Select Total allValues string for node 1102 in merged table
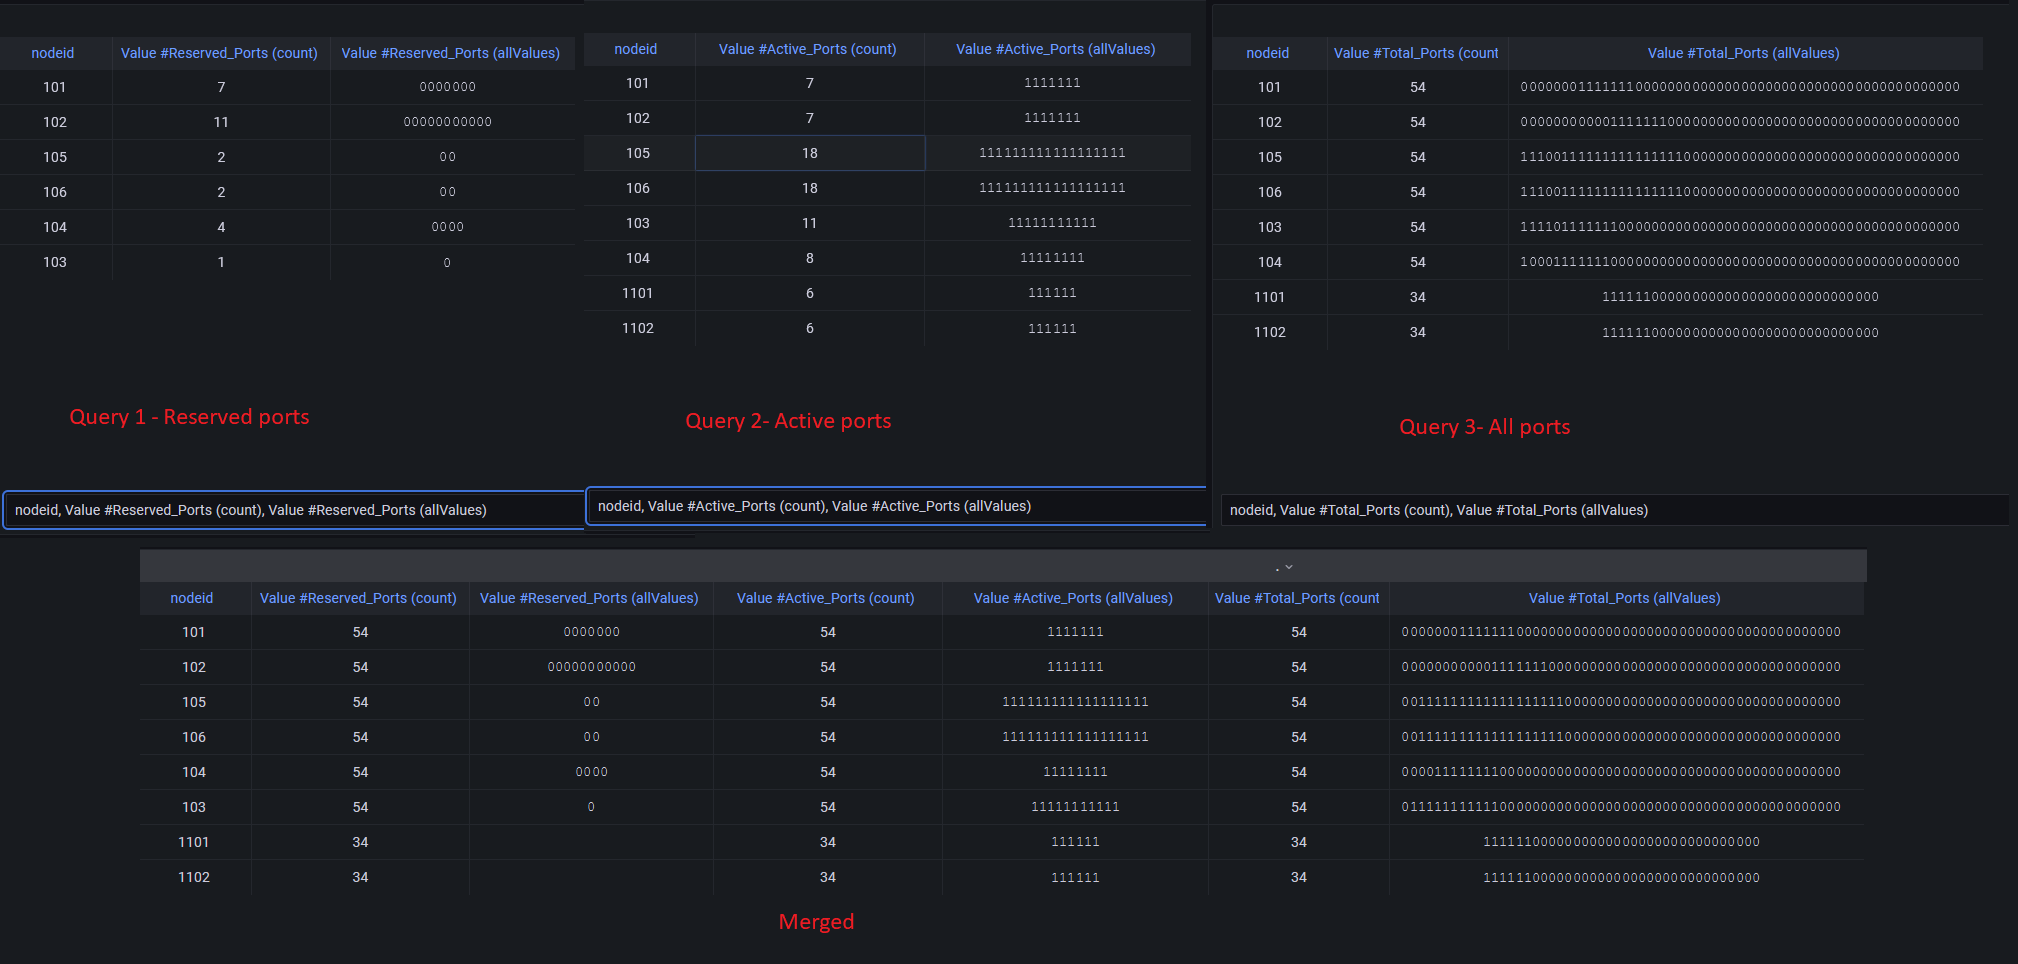This screenshot has height=964, width=2018. (1622, 877)
